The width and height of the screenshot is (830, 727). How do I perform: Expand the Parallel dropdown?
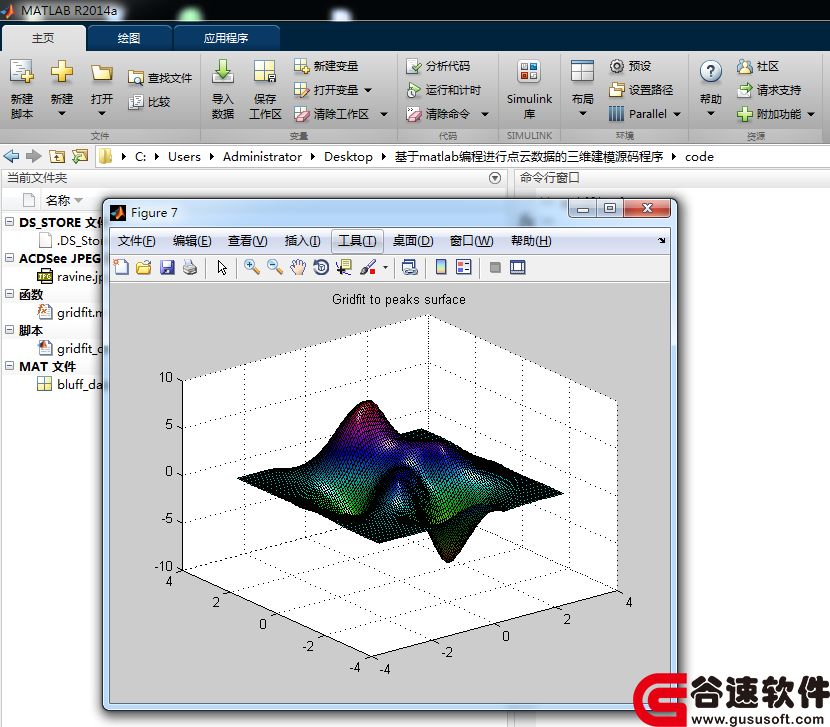(676, 114)
